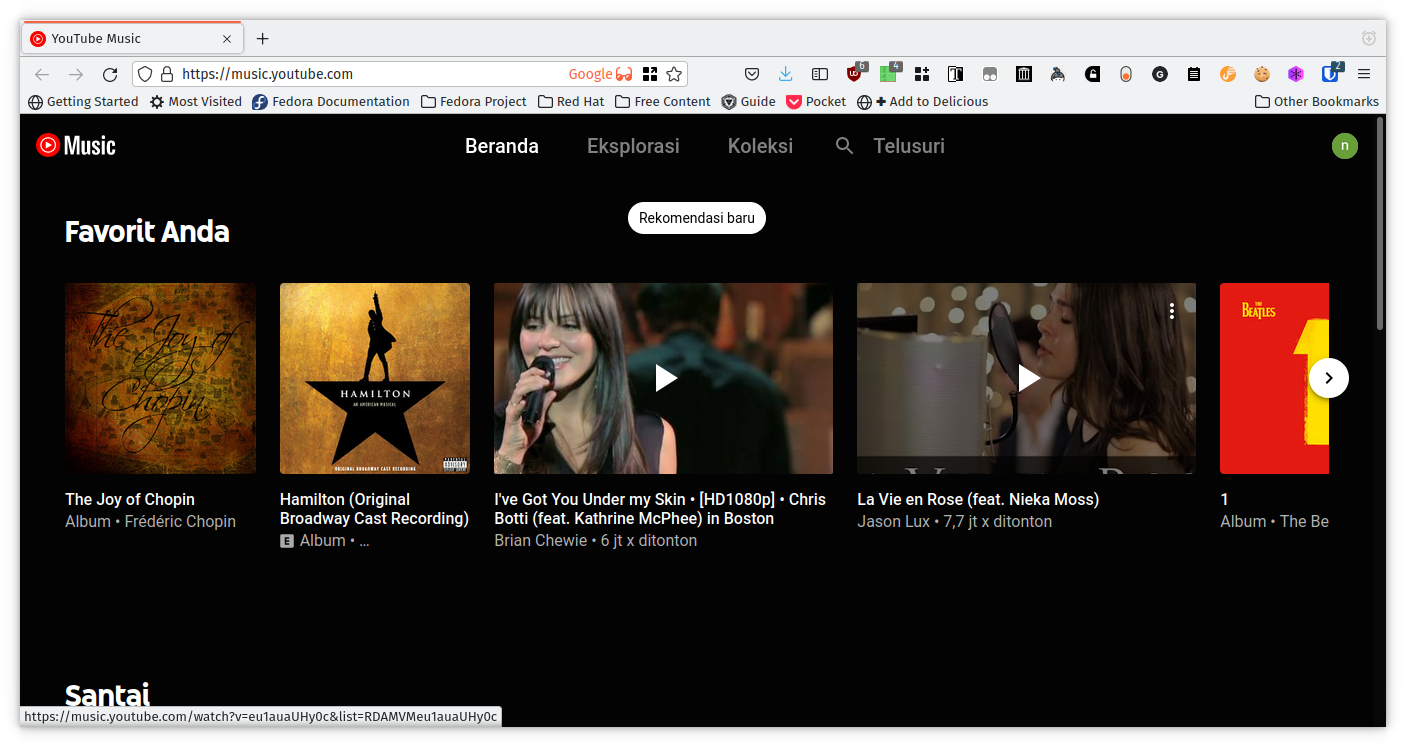The height and width of the screenshot is (747, 1406).
Task: Open the black G circle extension
Action: [1160, 74]
